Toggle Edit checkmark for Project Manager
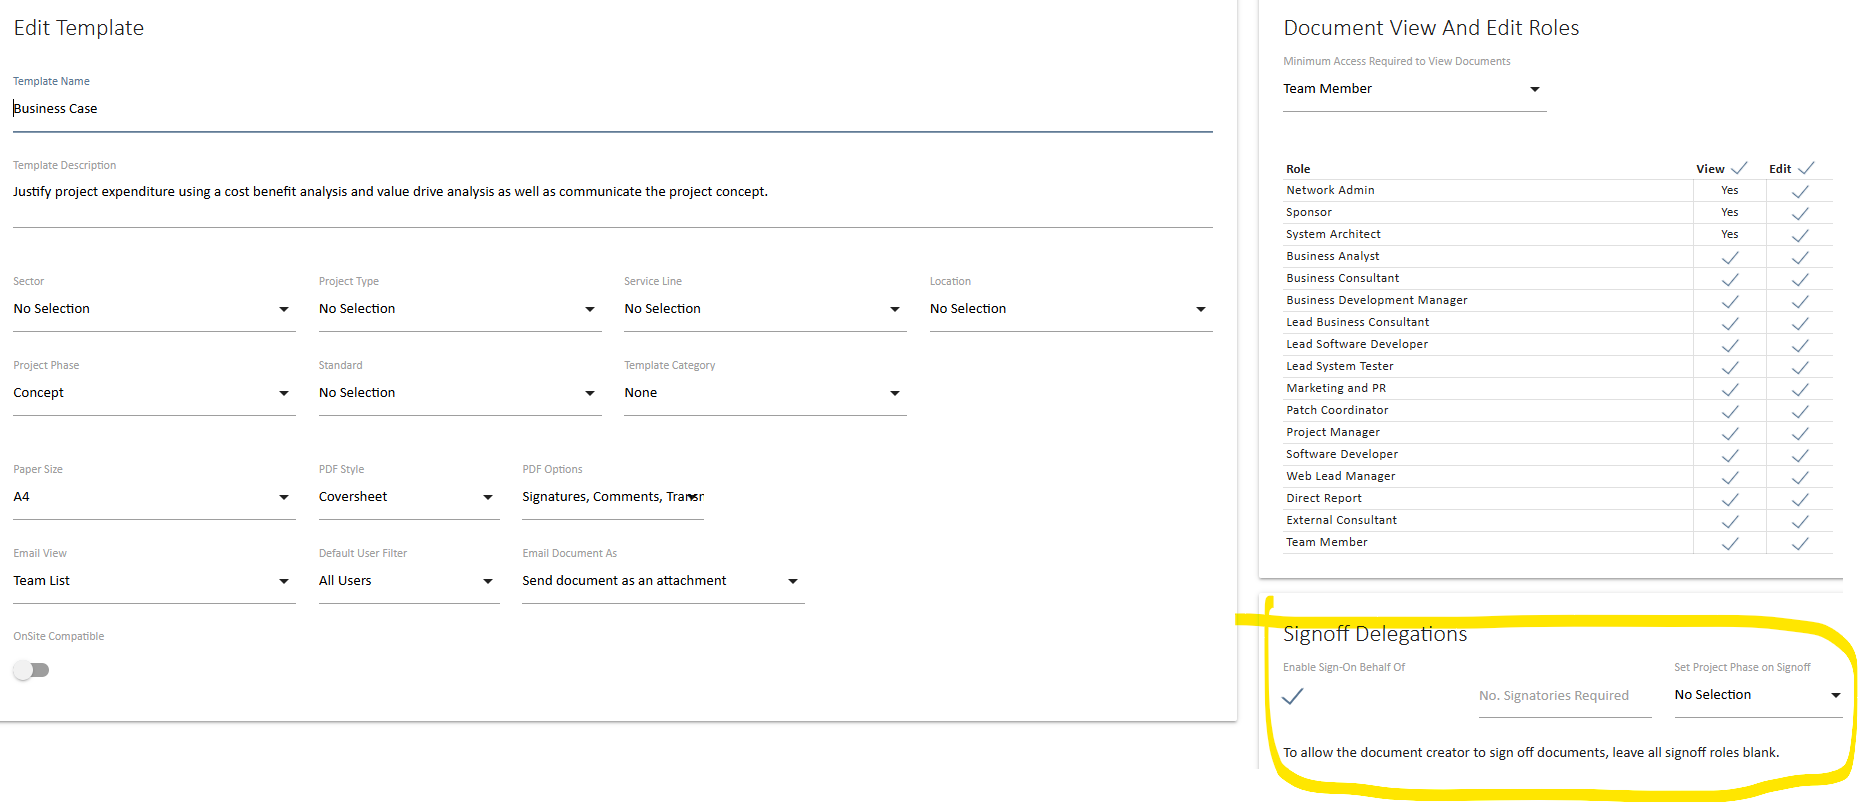 1800,433
